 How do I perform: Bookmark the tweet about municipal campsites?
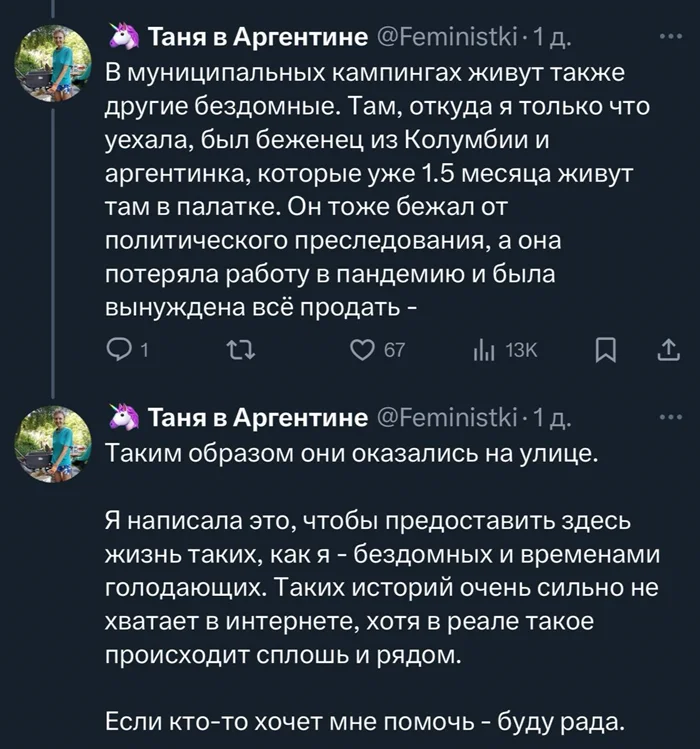(605, 350)
